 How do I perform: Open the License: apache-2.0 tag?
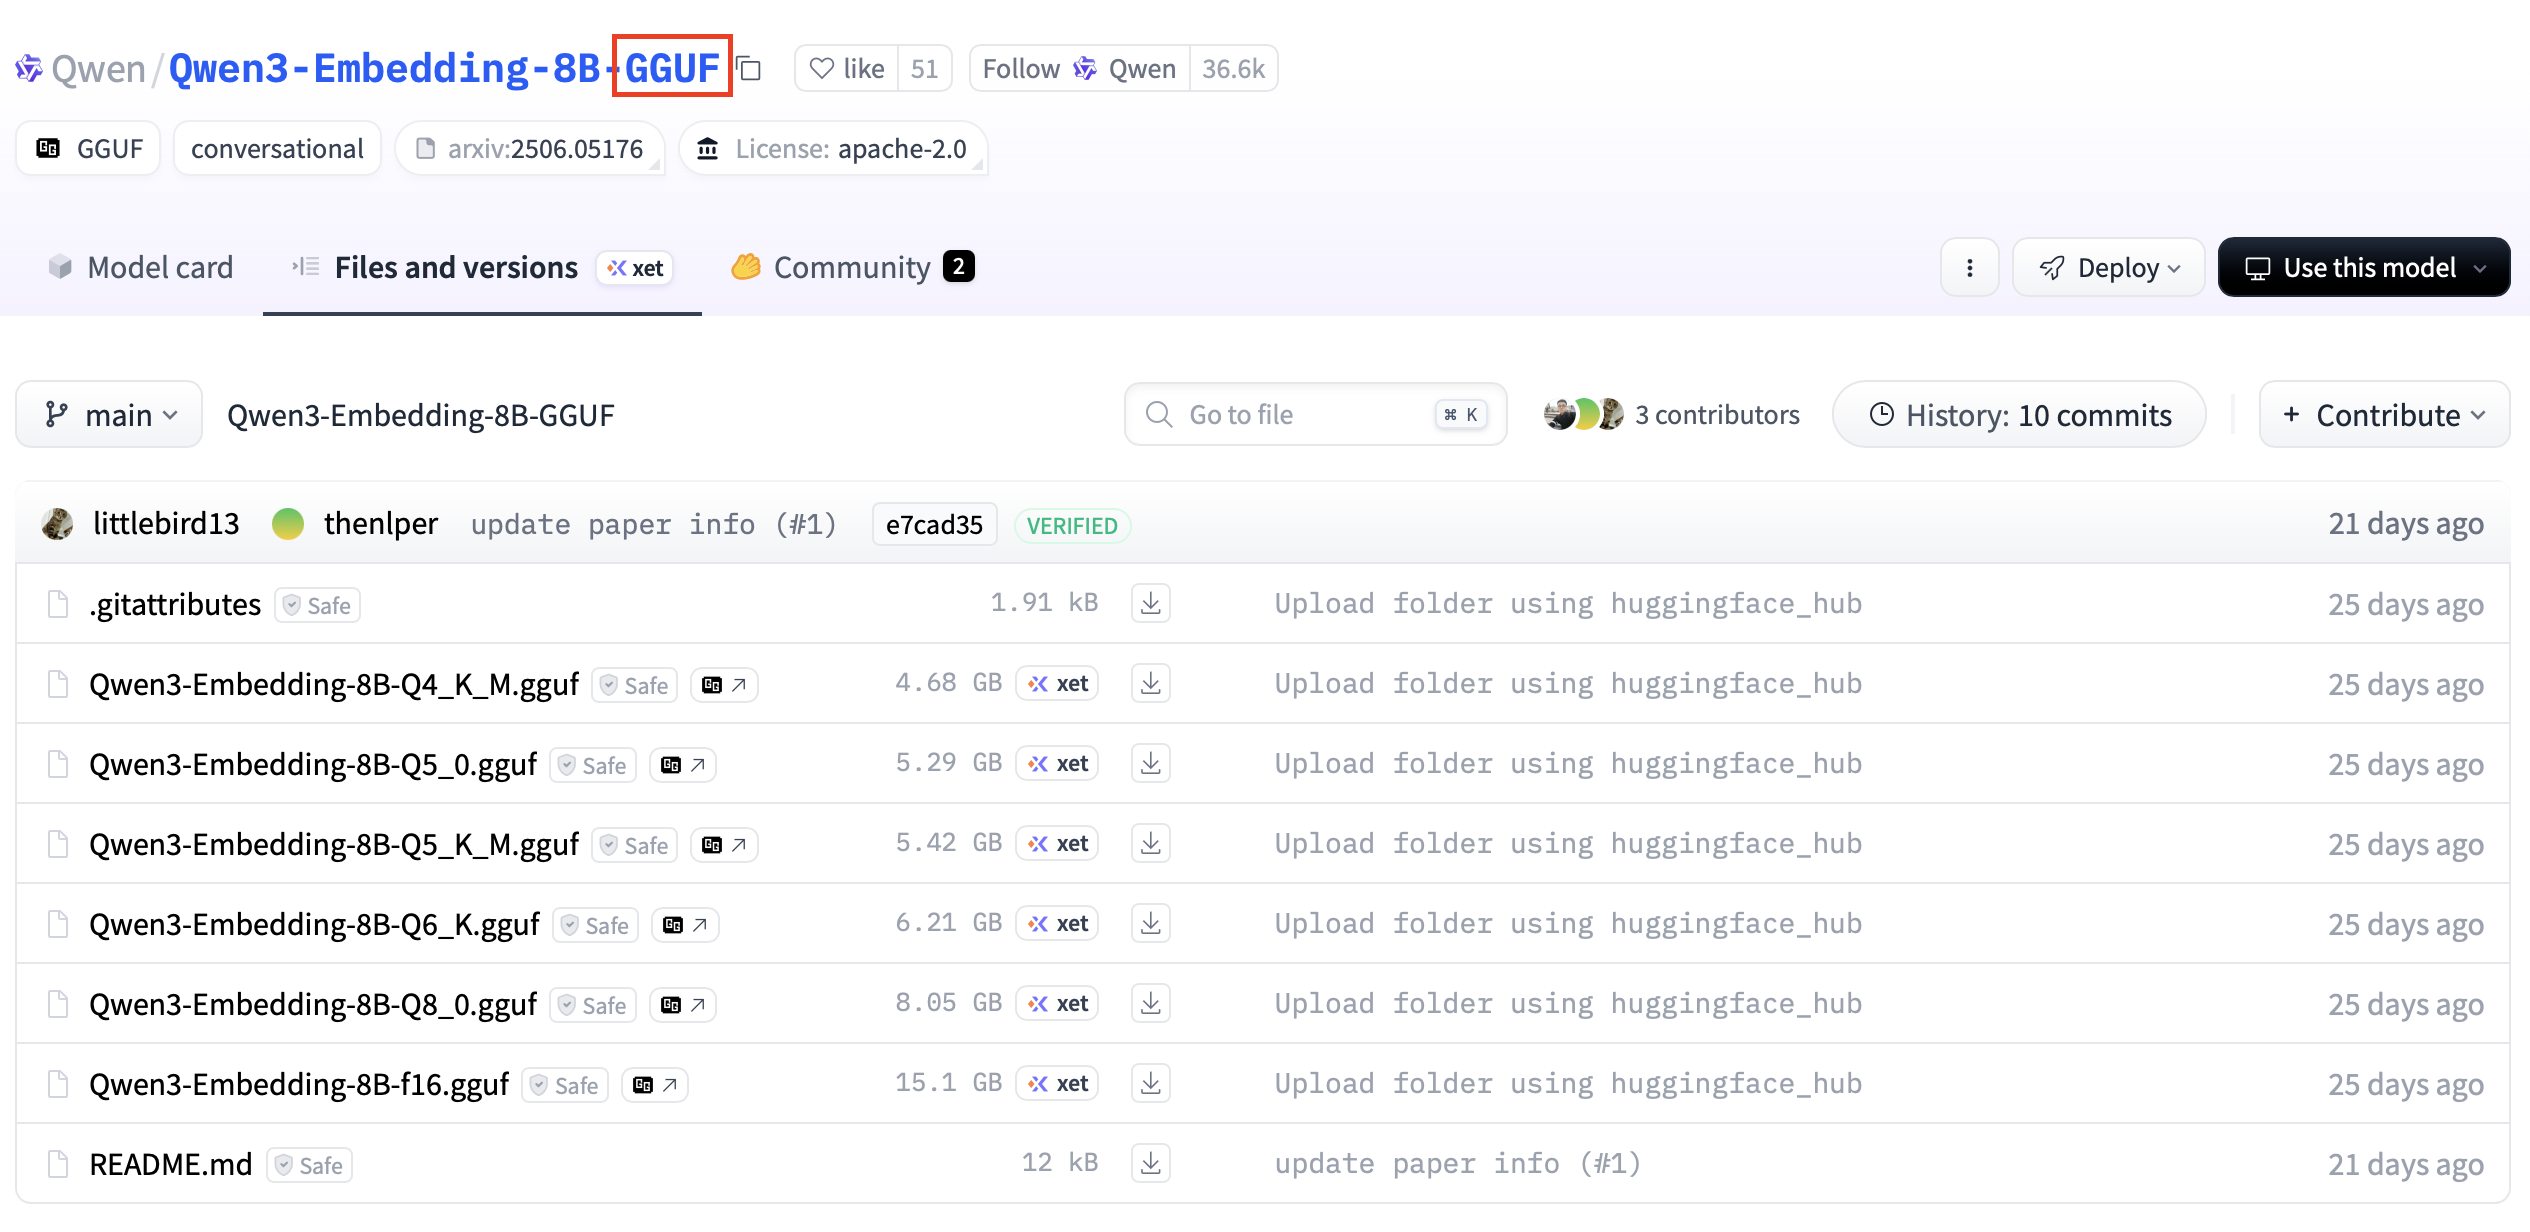833,149
